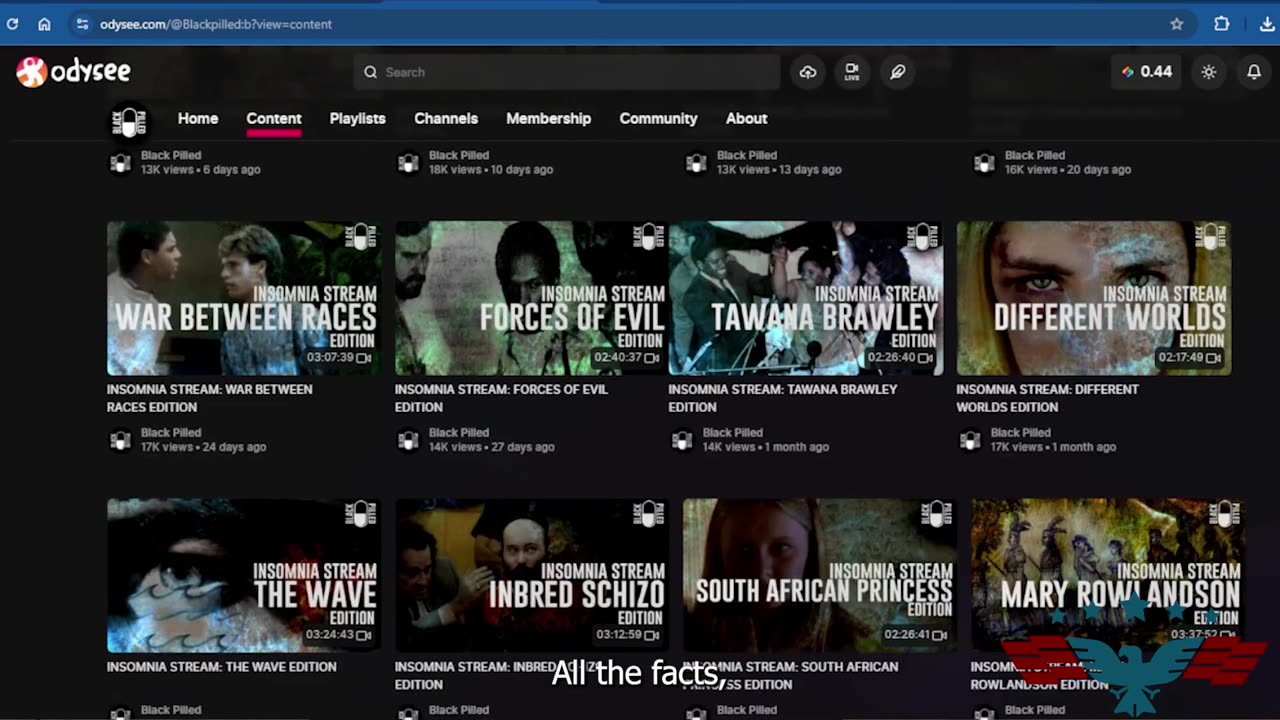This screenshot has width=1280, height=720.
Task: Open the post editor feather icon
Action: pyautogui.click(x=897, y=72)
